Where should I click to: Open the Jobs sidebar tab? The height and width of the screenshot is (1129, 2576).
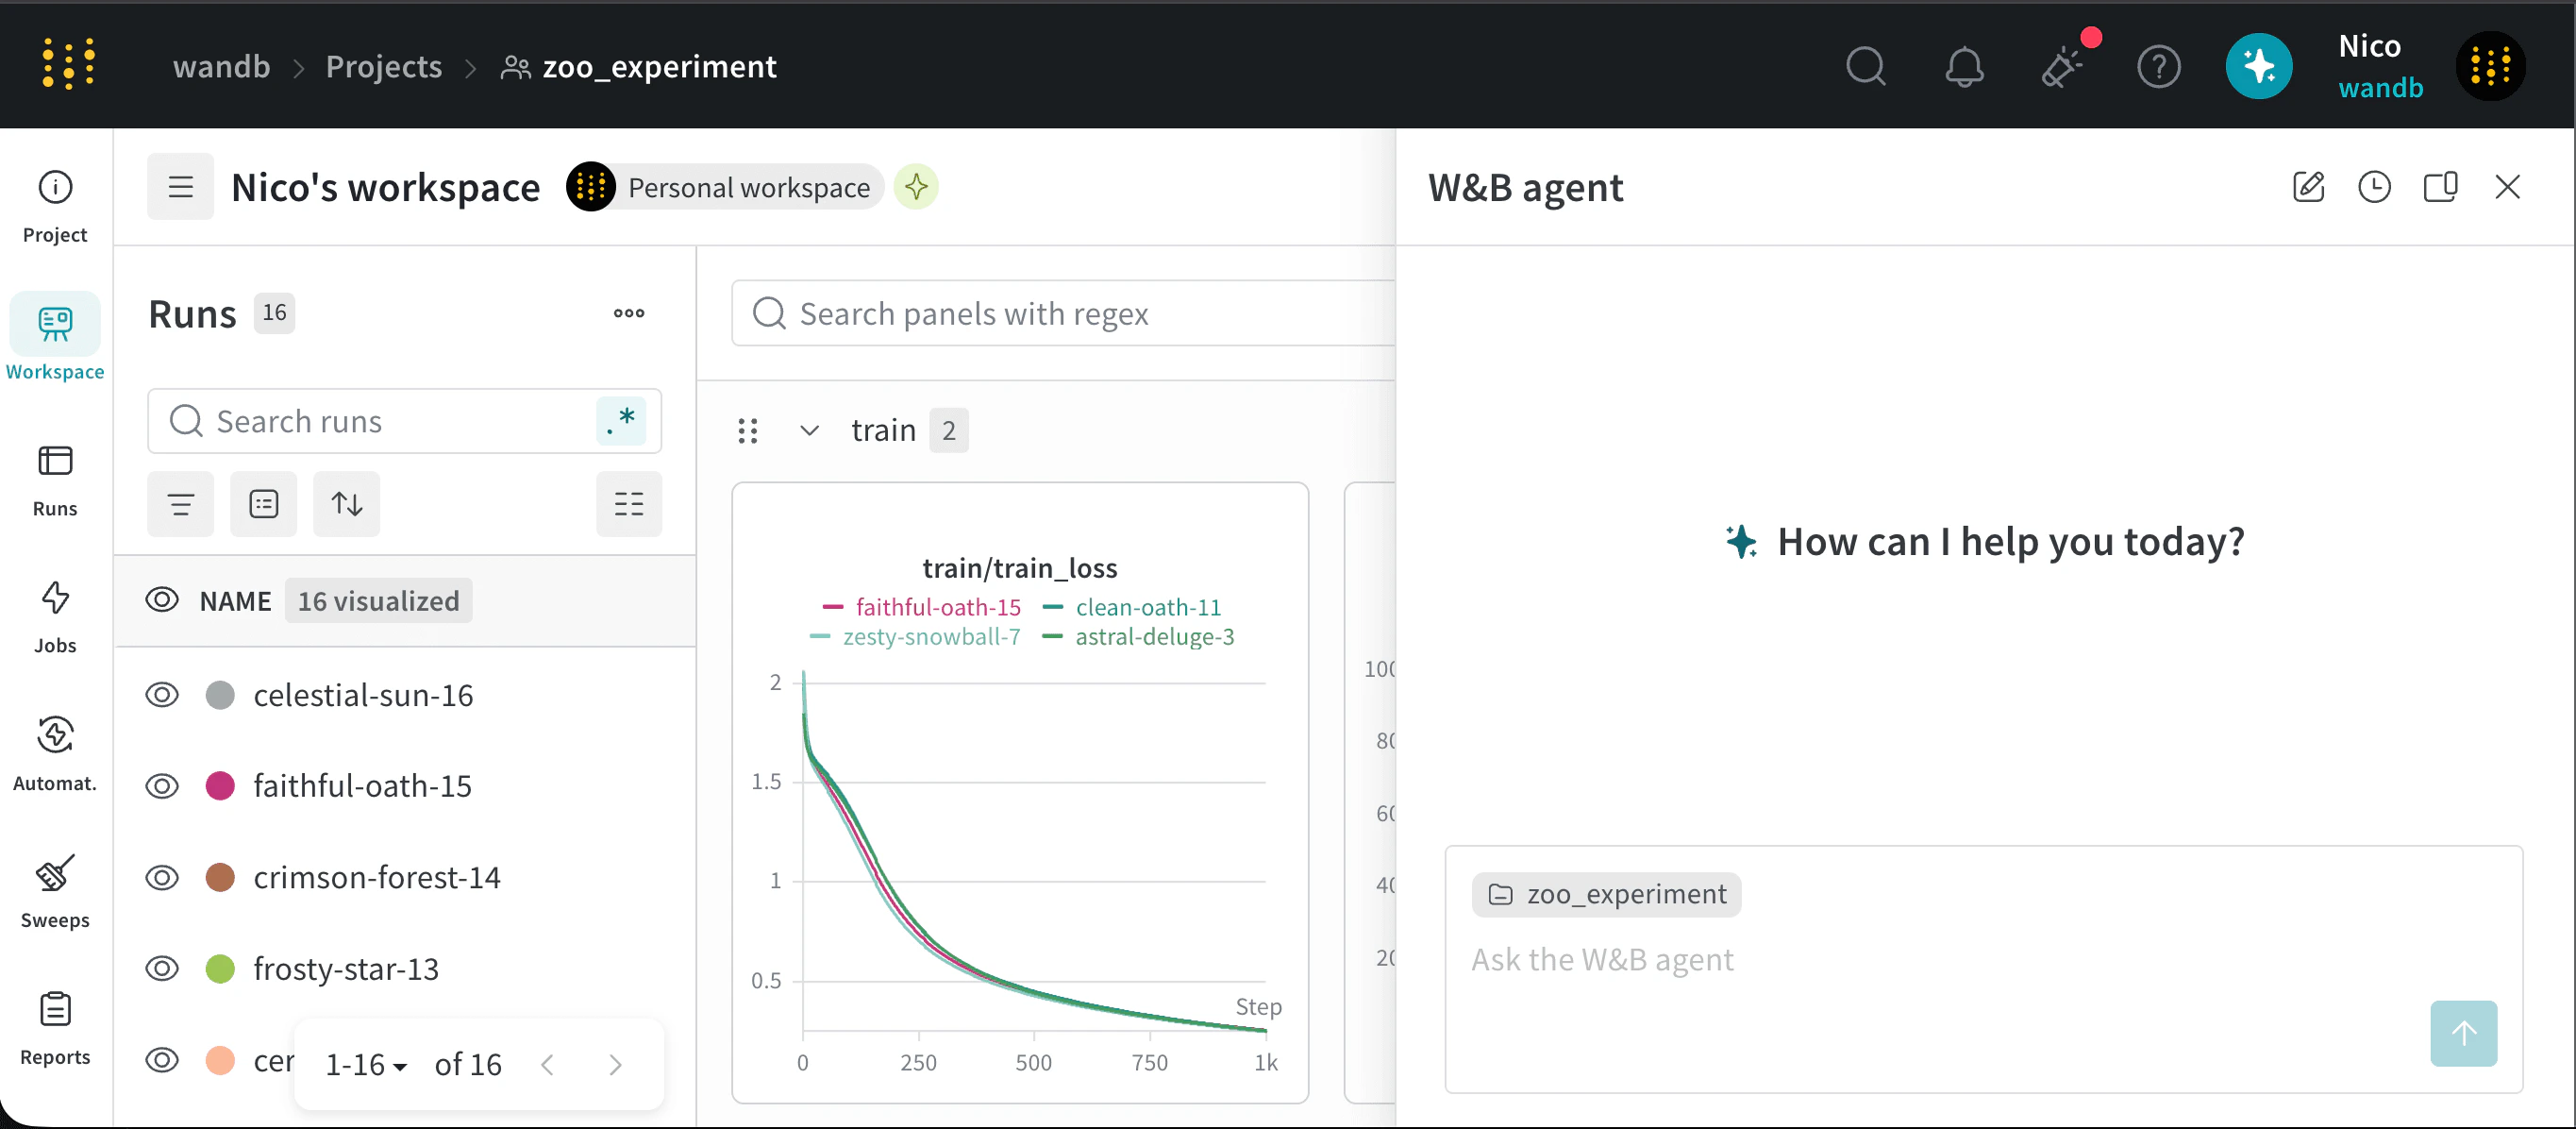(x=55, y=618)
